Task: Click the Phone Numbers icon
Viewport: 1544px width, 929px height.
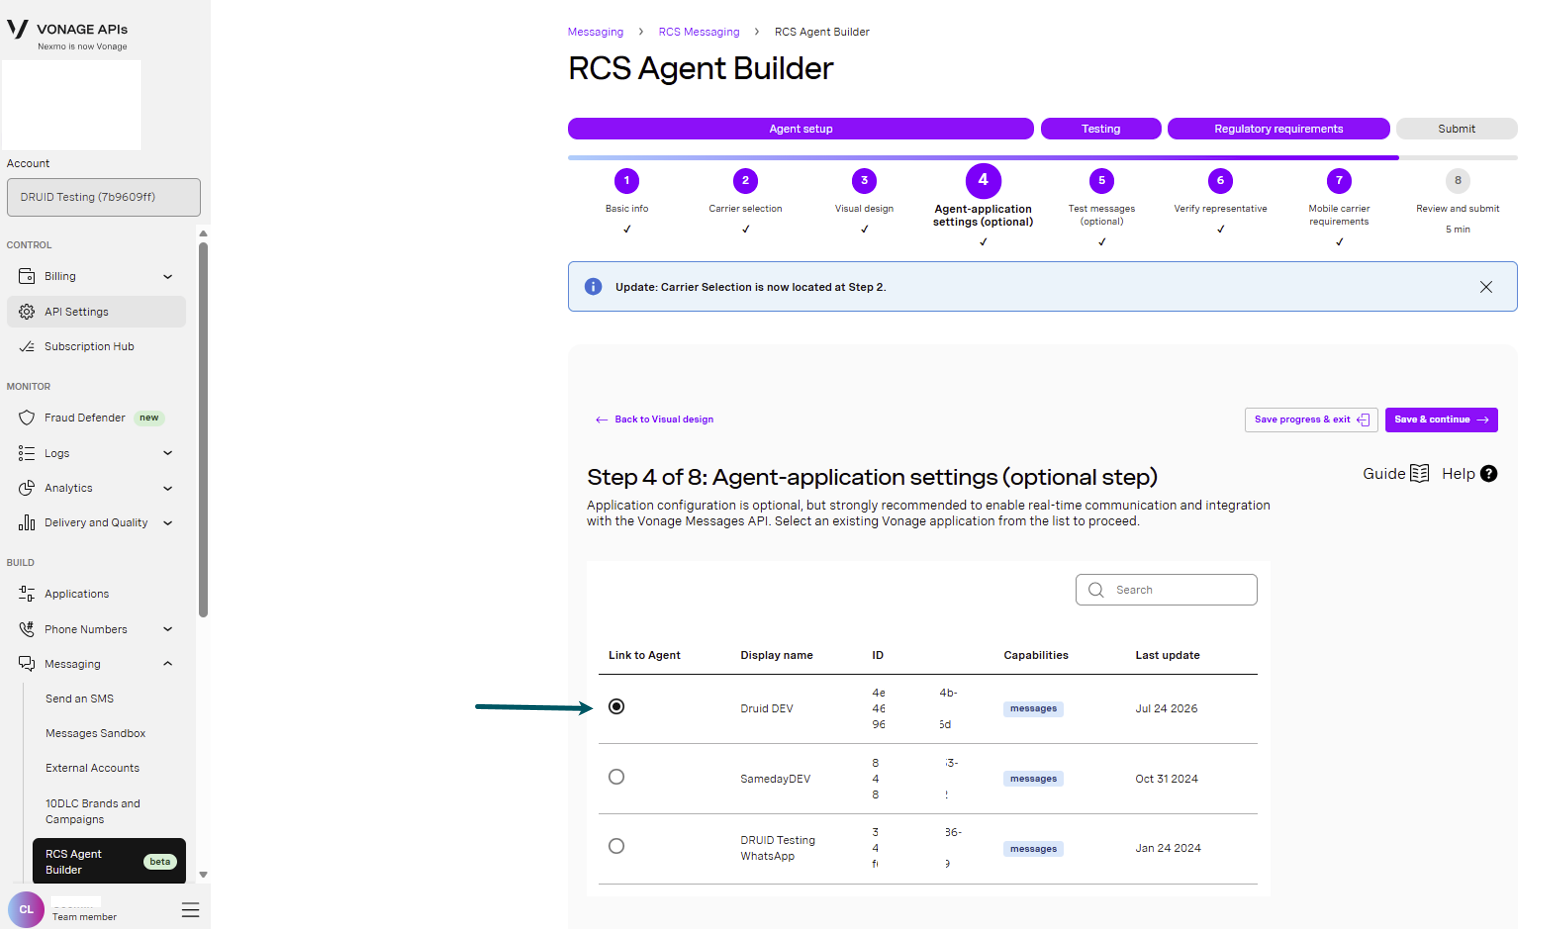Action: 27,629
